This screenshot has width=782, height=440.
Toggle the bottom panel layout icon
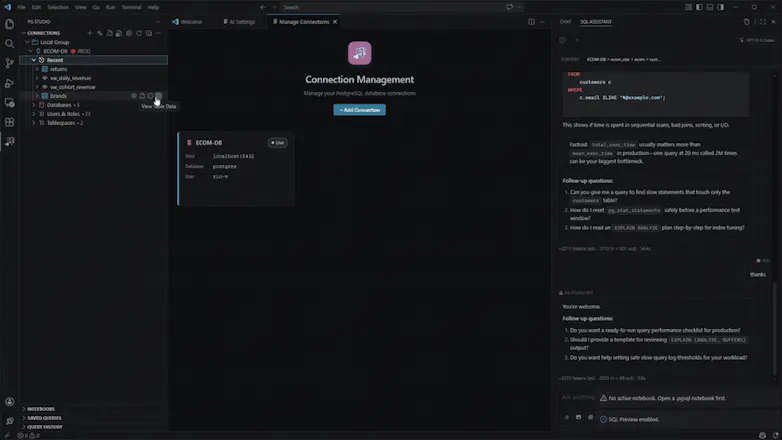point(710,7)
